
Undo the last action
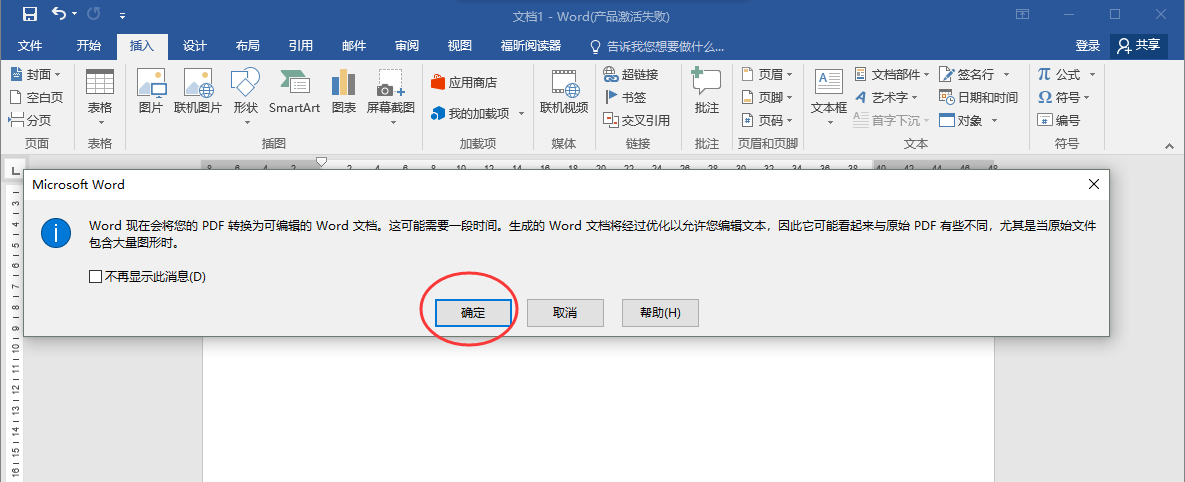click(60, 14)
